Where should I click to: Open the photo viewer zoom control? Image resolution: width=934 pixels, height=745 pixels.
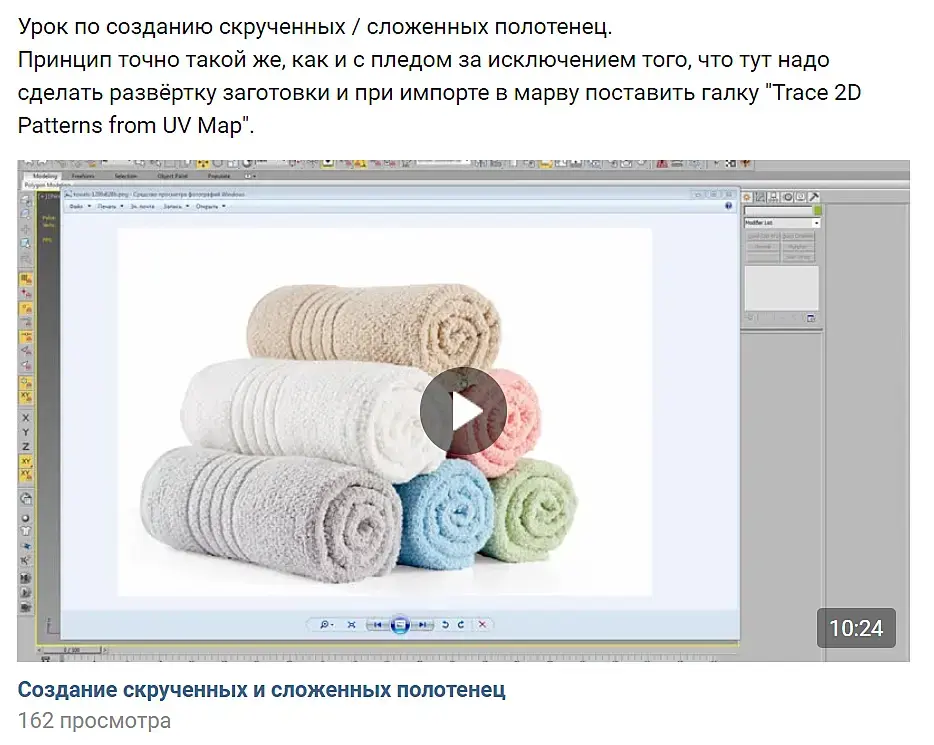point(326,625)
